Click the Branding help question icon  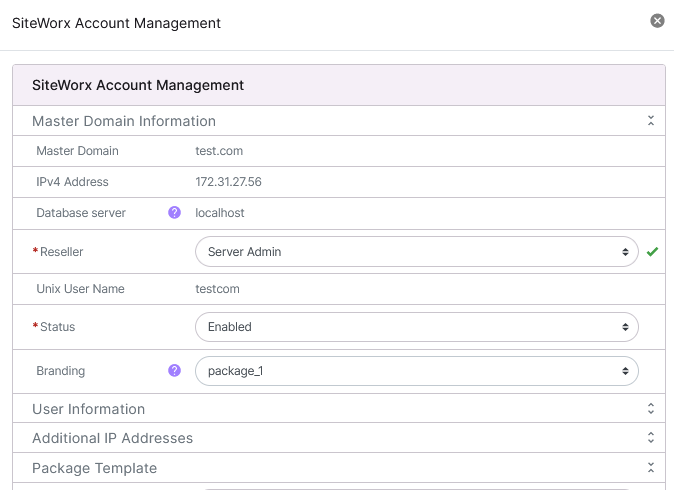[x=174, y=371]
